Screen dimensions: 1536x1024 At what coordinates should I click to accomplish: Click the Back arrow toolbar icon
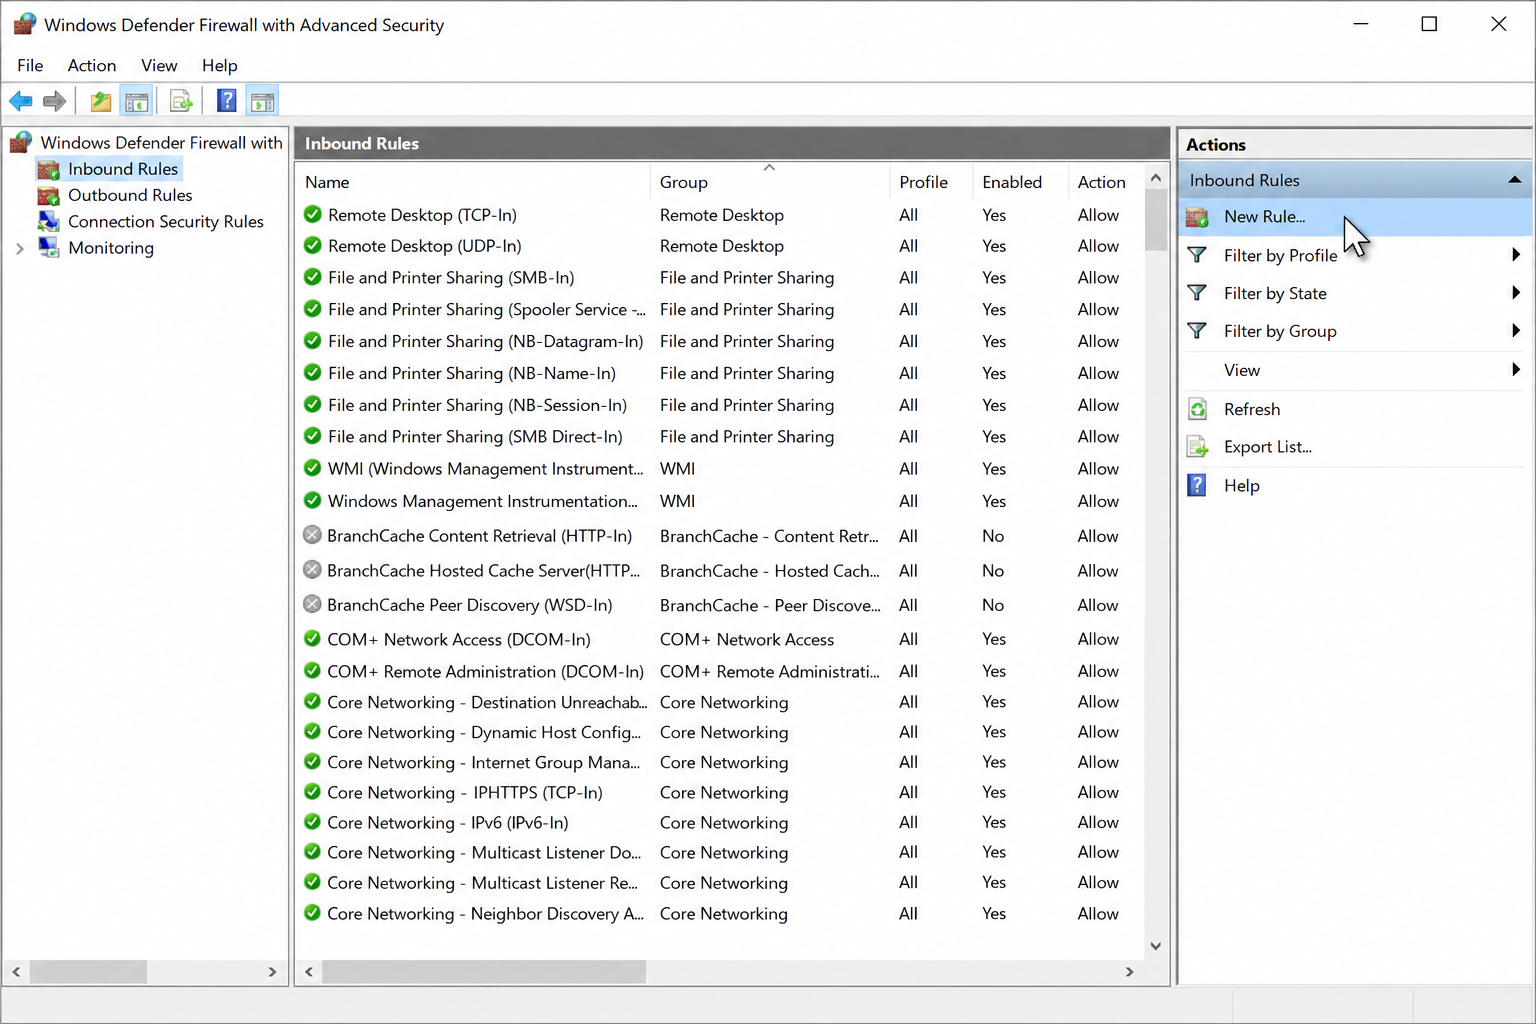click(x=21, y=101)
